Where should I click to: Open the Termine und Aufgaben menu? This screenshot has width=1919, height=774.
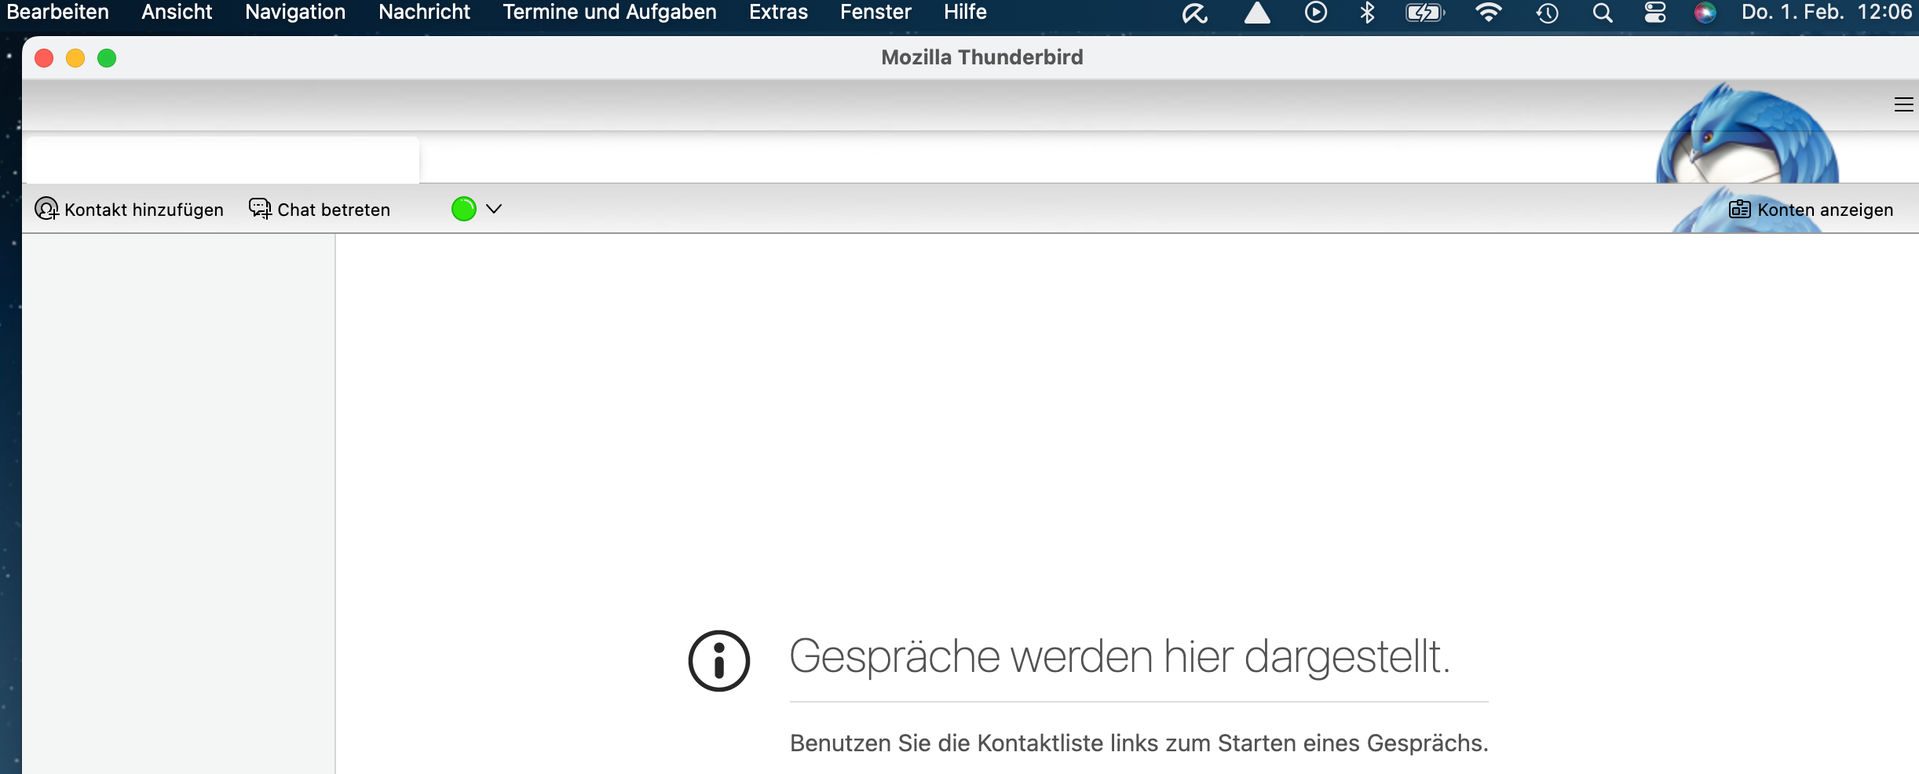(x=609, y=12)
